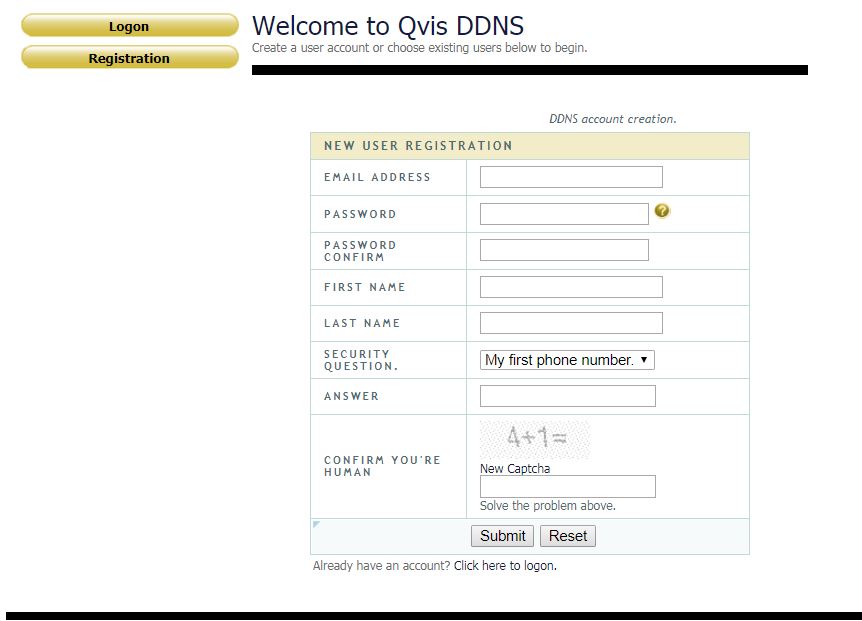Image resolution: width=862 pixels, height=621 pixels.
Task: Open the Security Question dropdown
Action: click(566, 359)
